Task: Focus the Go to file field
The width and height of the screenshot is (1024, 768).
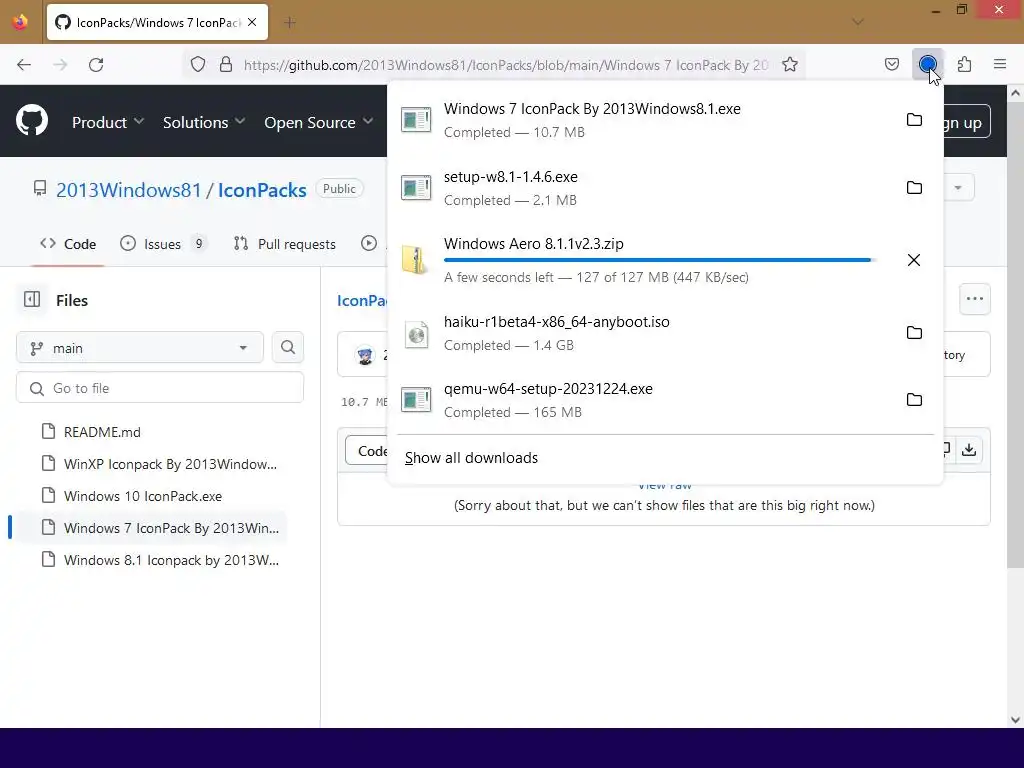Action: (160, 388)
